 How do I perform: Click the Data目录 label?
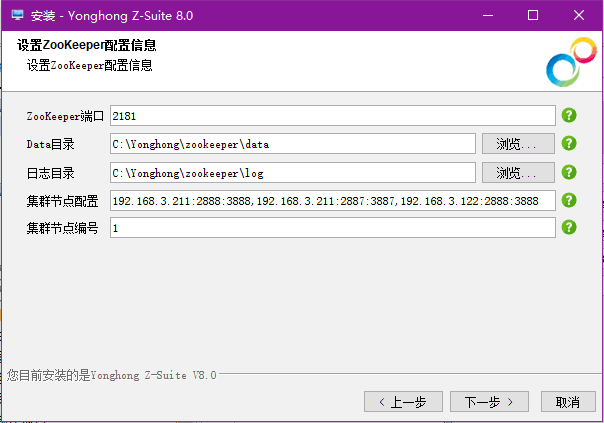pos(50,144)
